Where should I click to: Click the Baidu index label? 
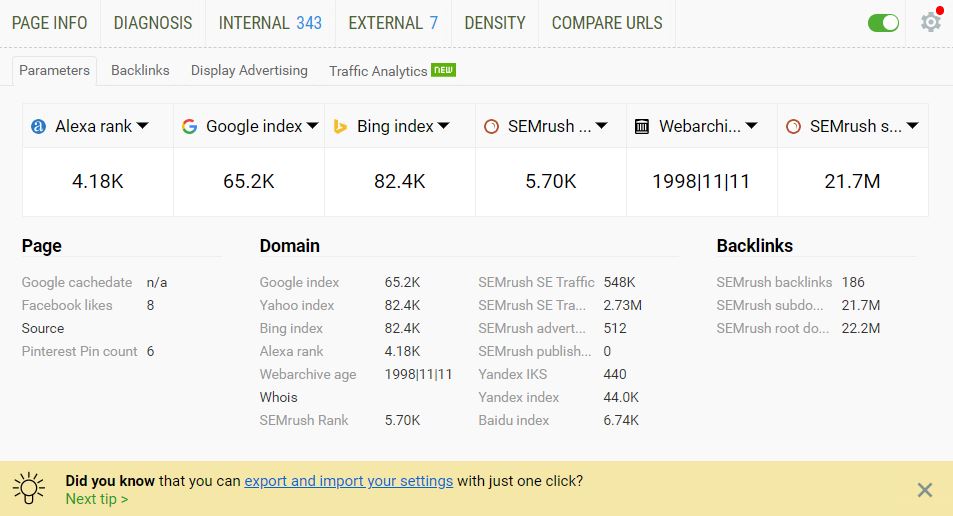(514, 420)
